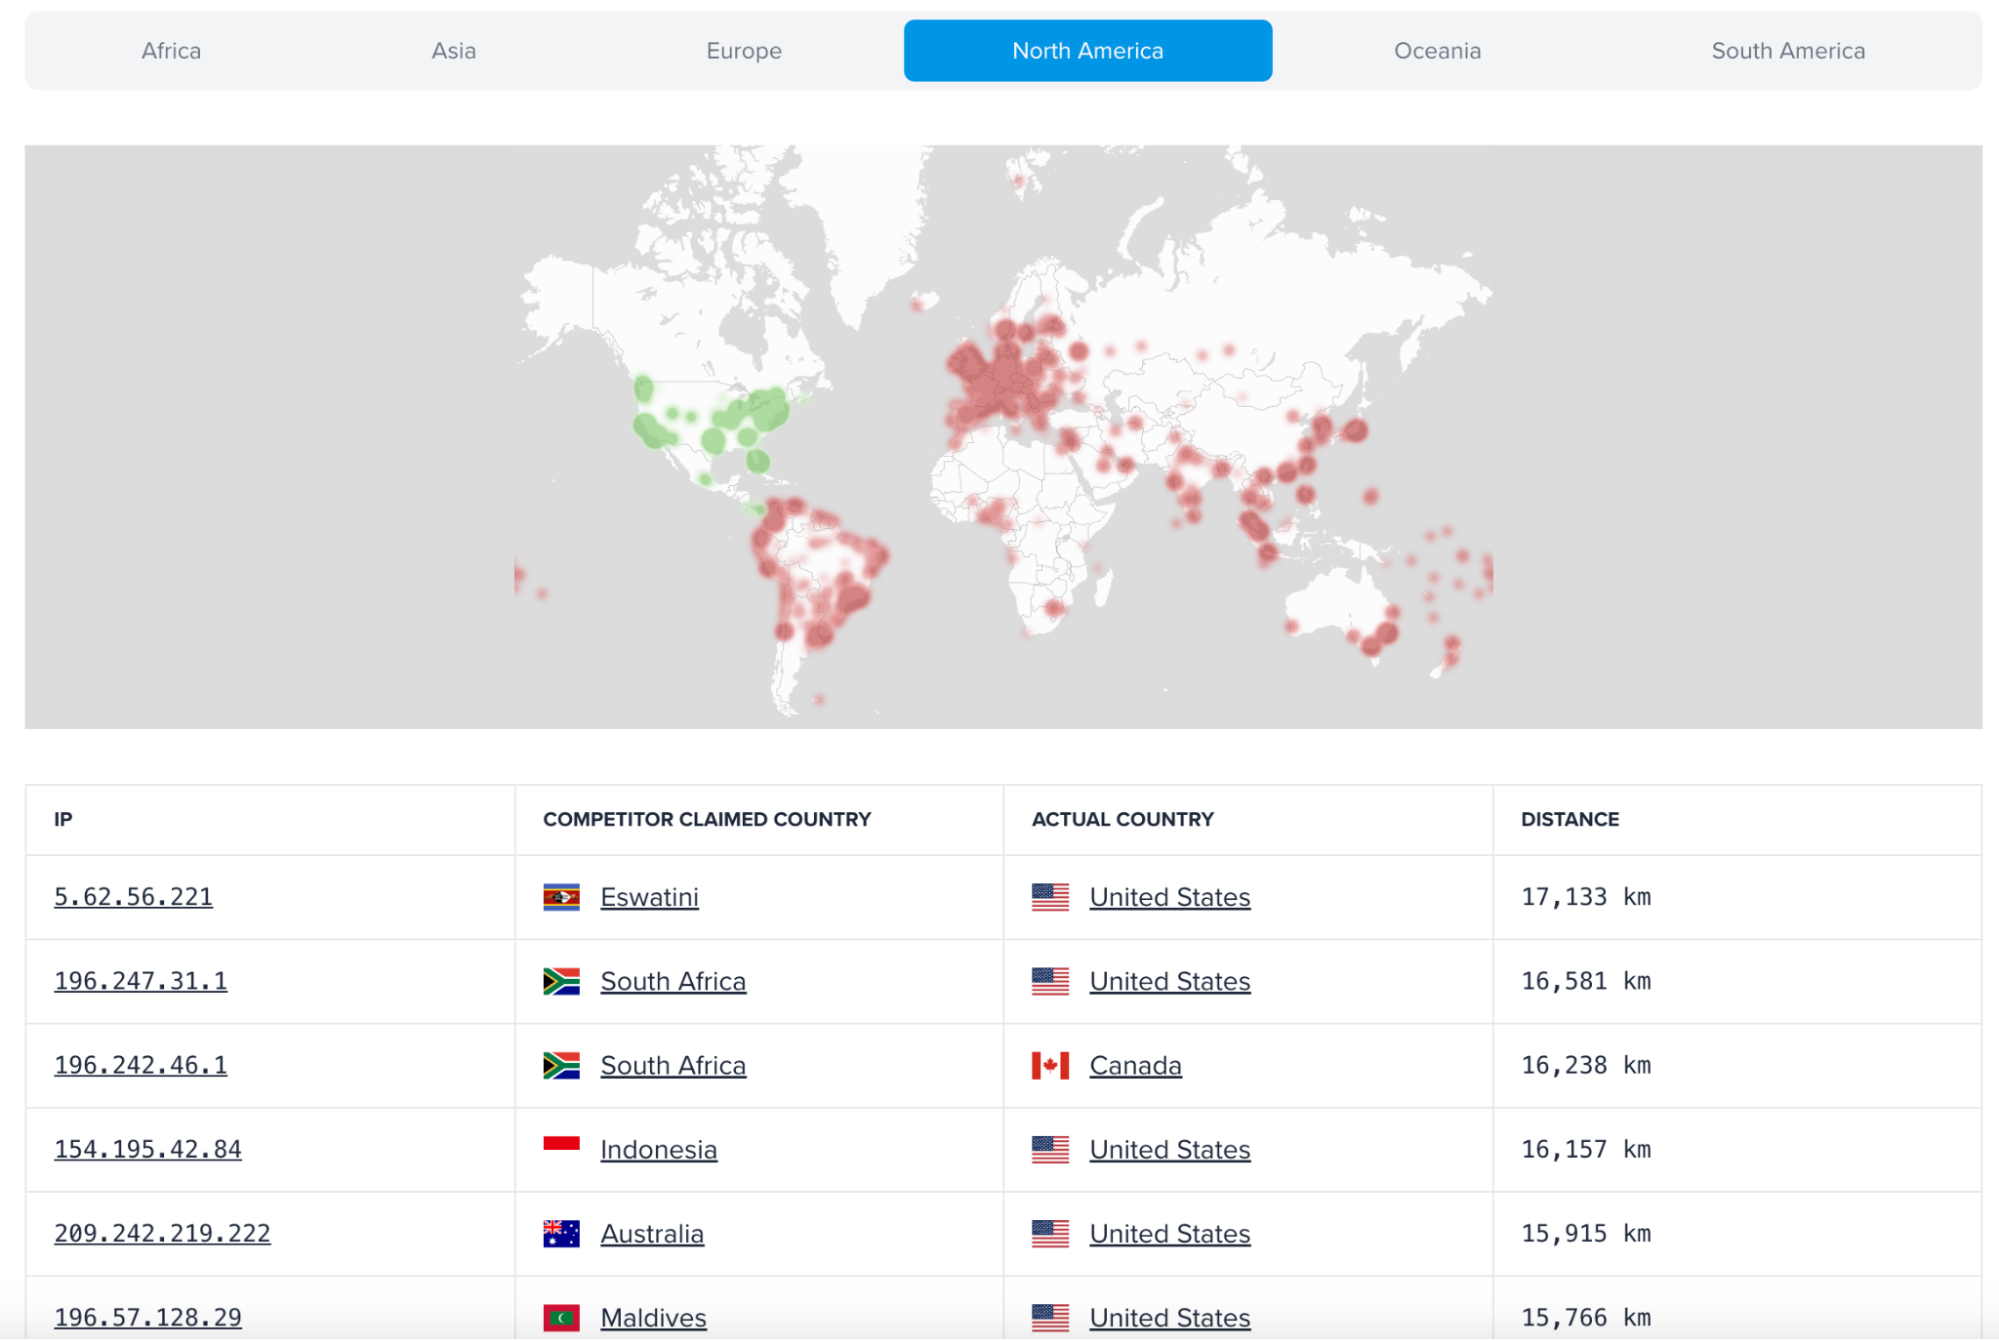Click the Eswatini country link
Viewport: 1999px width, 1340px height.
pos(649,897)
